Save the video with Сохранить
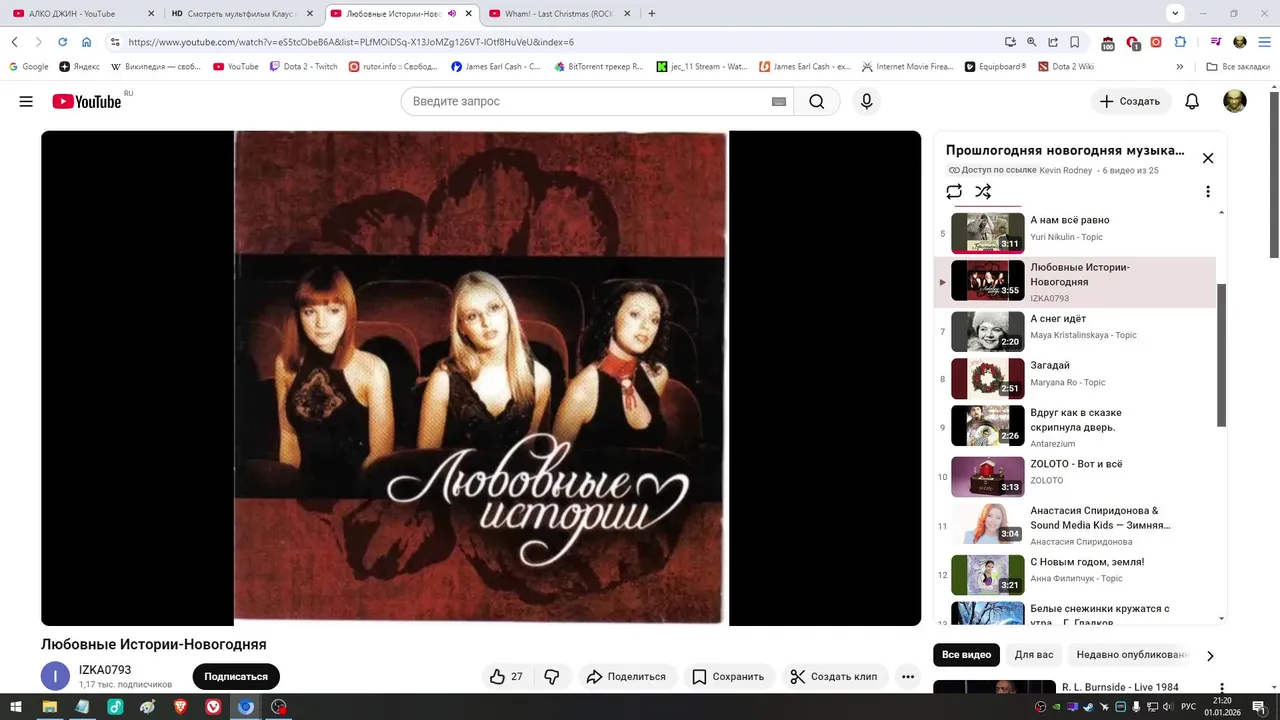The width and height of the screenshot is (1280, 720). pos(728,677)
